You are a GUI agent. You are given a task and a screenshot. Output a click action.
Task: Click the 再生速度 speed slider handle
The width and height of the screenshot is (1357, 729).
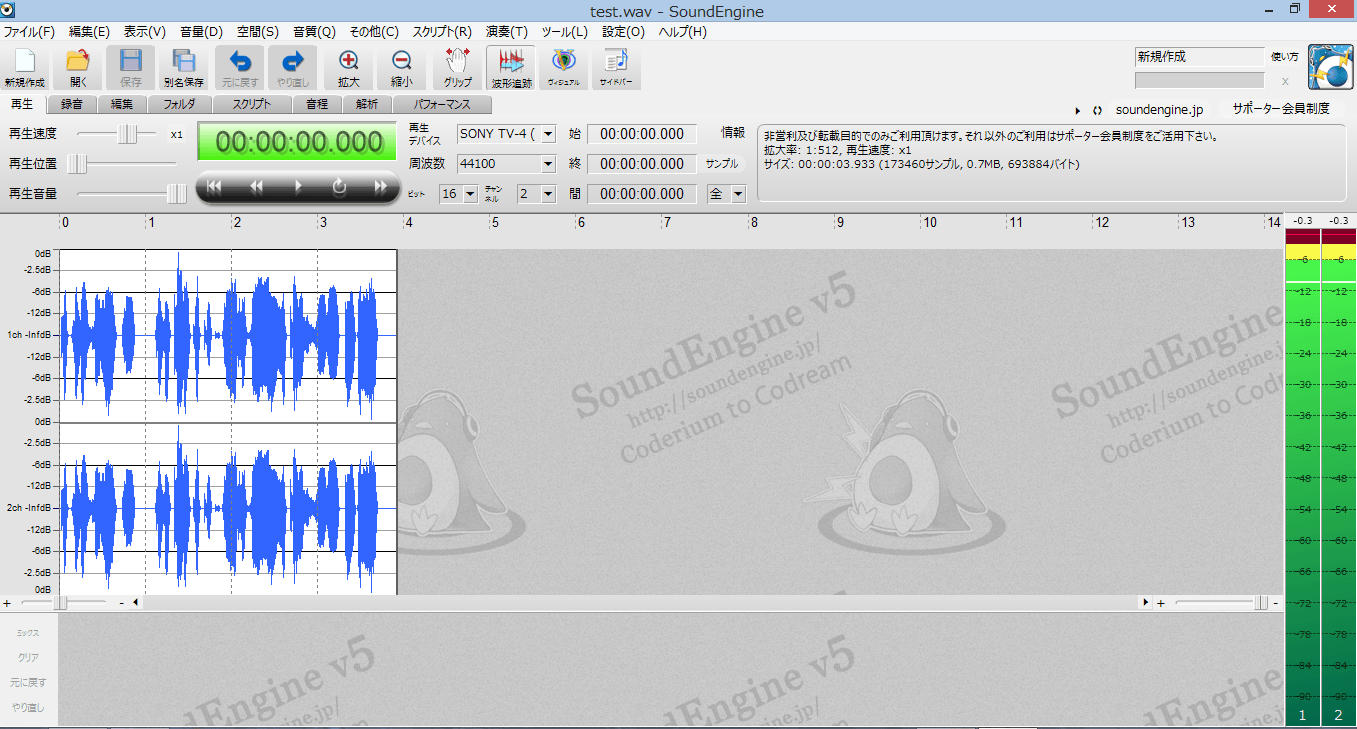(x=128, y=134)
